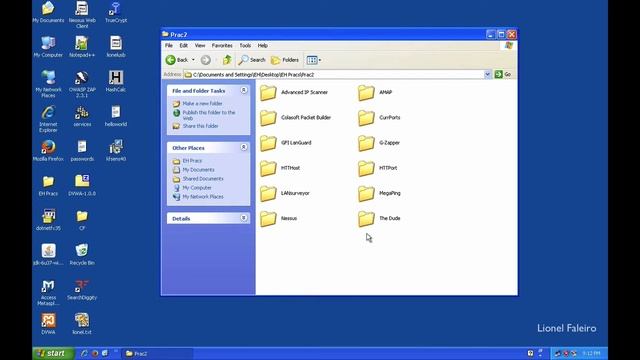The width and height of the screenshot is (640, 360).
Task: Select the DVWA-1.0.8 desktop folder
Action: click(x=82, y=185)
